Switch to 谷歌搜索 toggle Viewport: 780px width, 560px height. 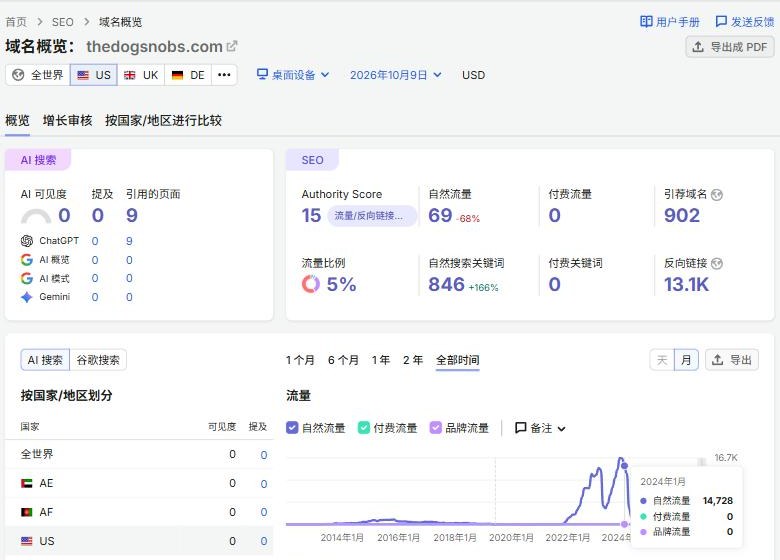pos(98,360)
